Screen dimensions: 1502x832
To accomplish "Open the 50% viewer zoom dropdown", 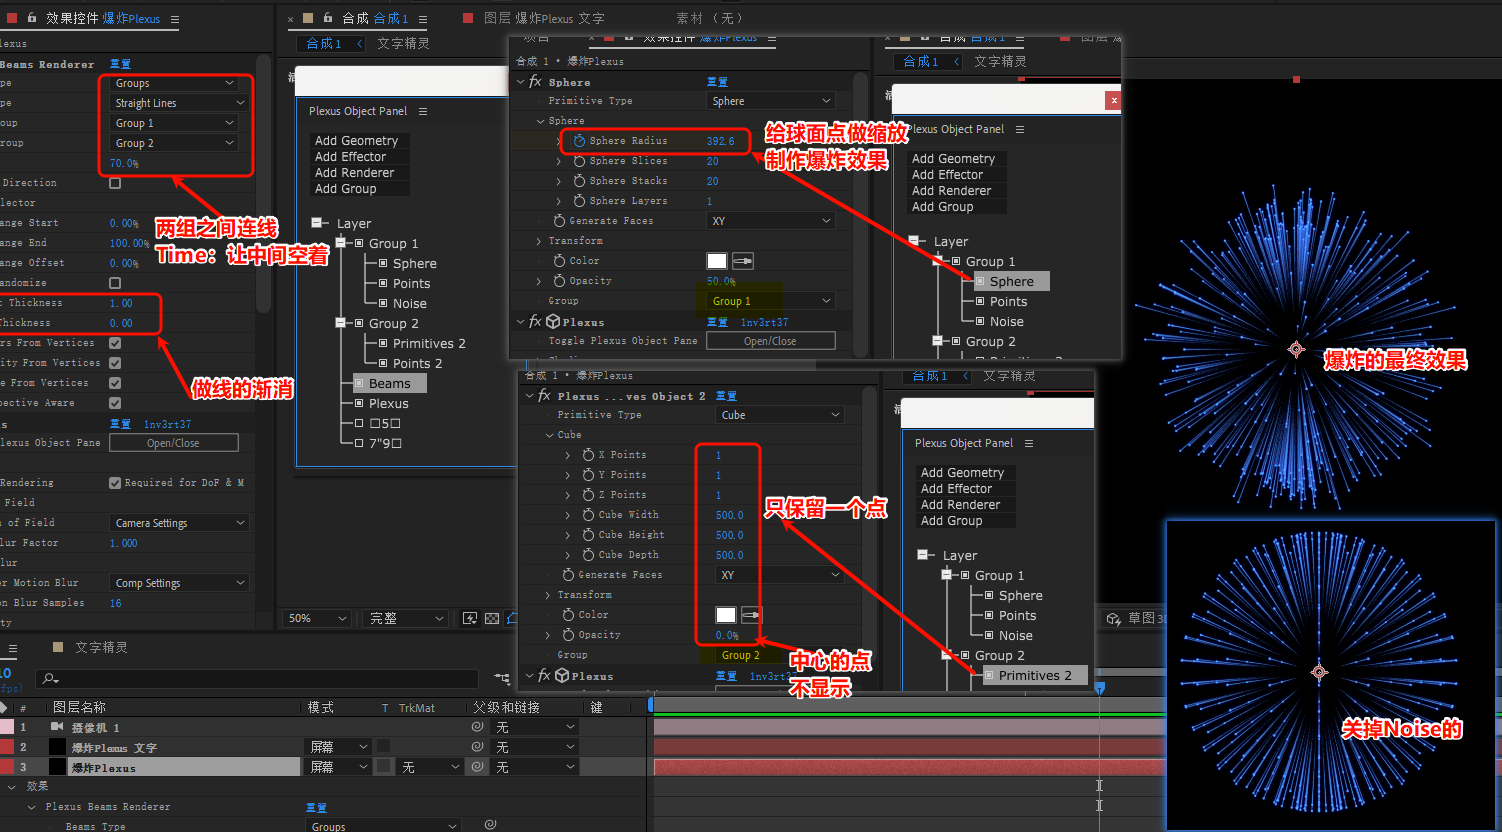I will coord(316,619).
